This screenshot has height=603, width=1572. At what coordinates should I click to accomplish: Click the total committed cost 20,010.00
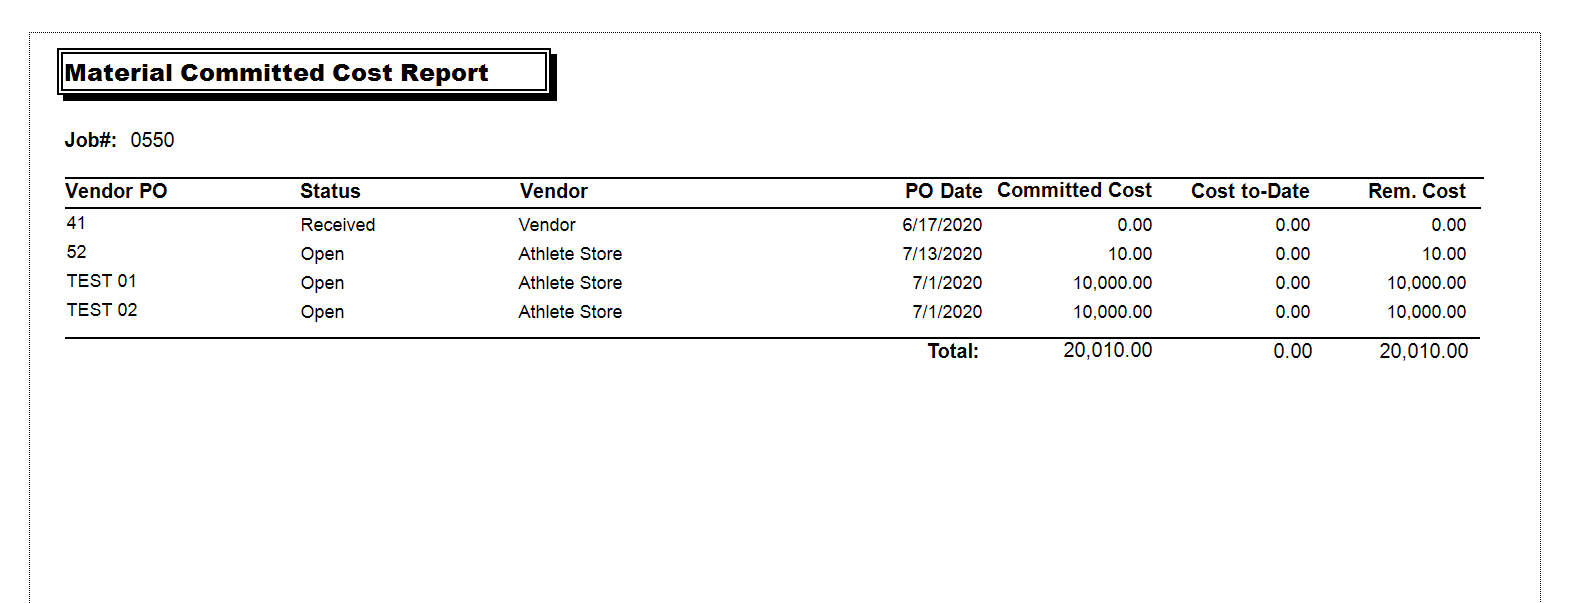tap(1107, 350)
